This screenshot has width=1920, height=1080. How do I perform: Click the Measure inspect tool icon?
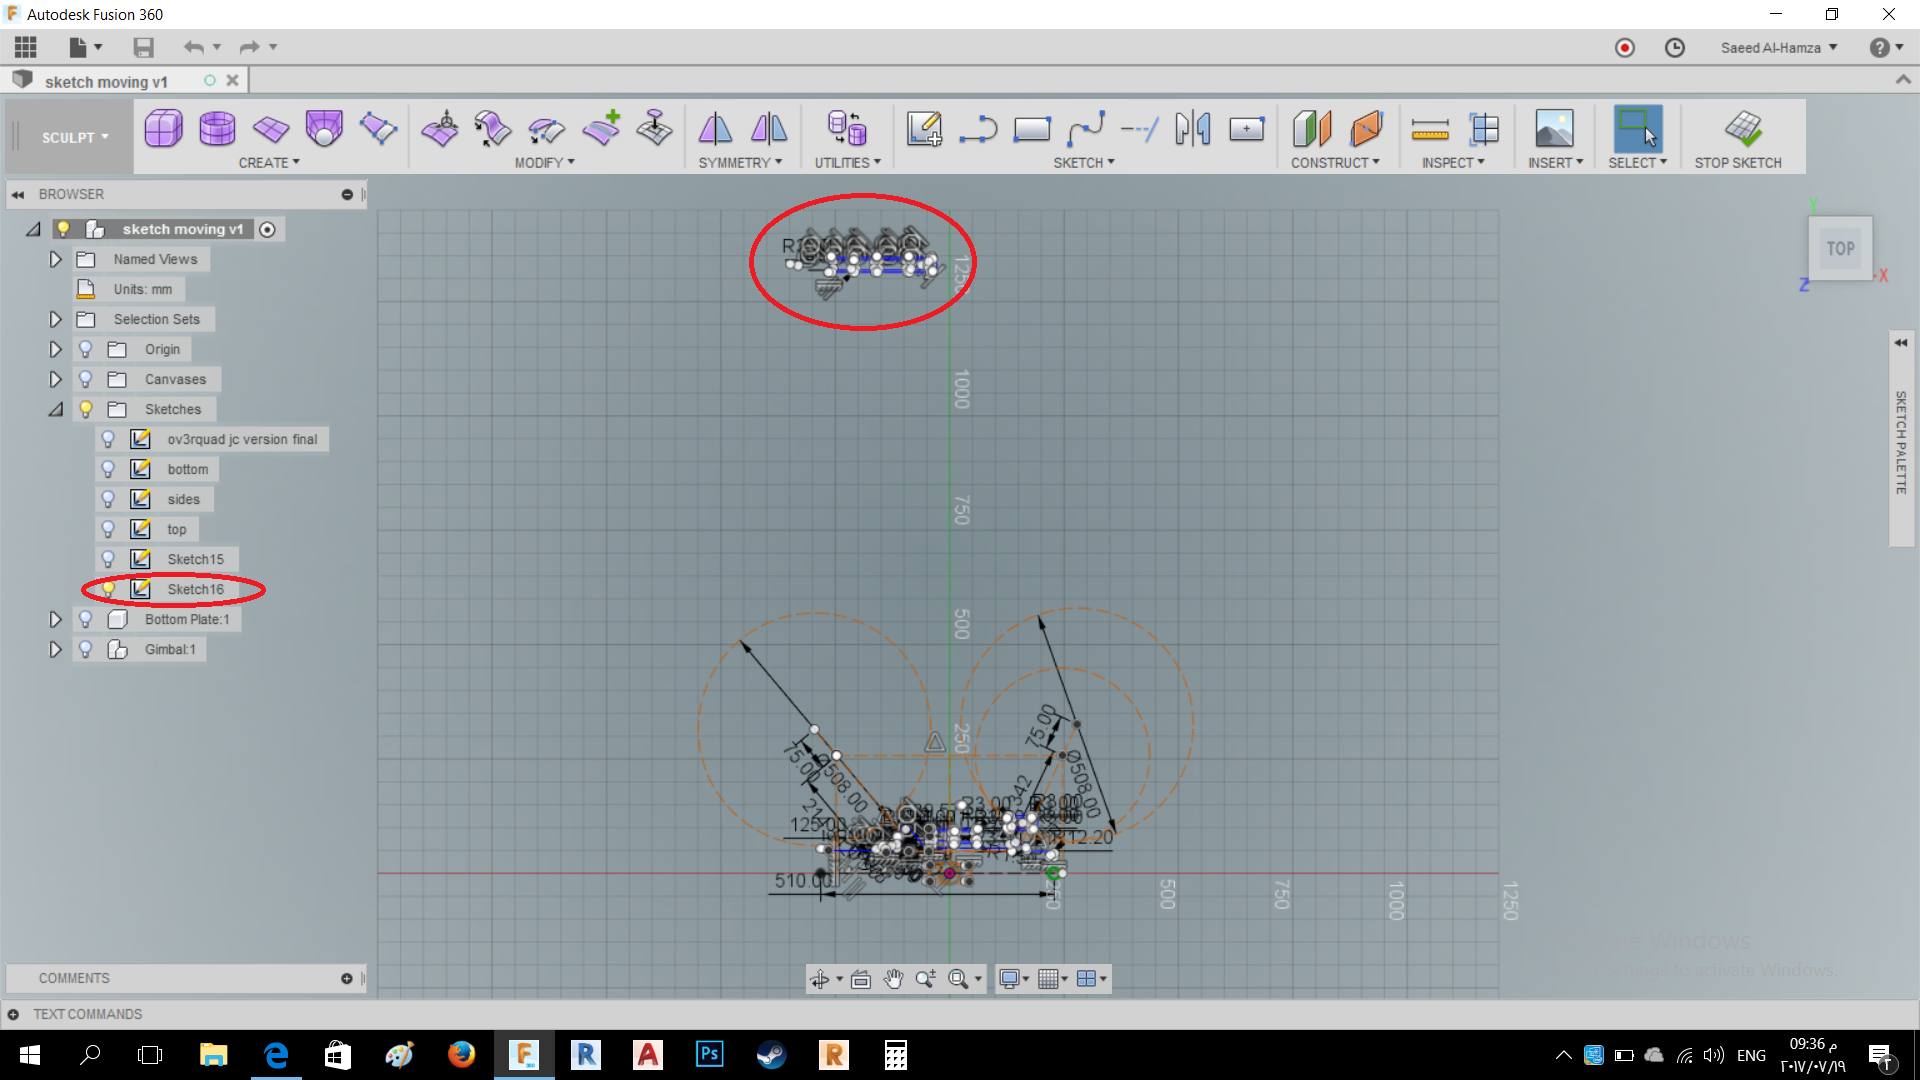click(1430, 129)
